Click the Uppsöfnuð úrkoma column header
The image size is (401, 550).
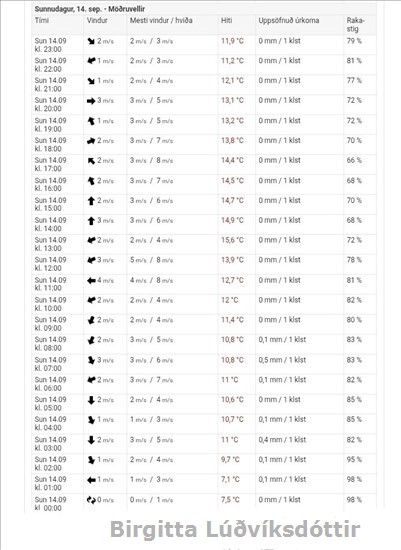[x=289, y=20]
